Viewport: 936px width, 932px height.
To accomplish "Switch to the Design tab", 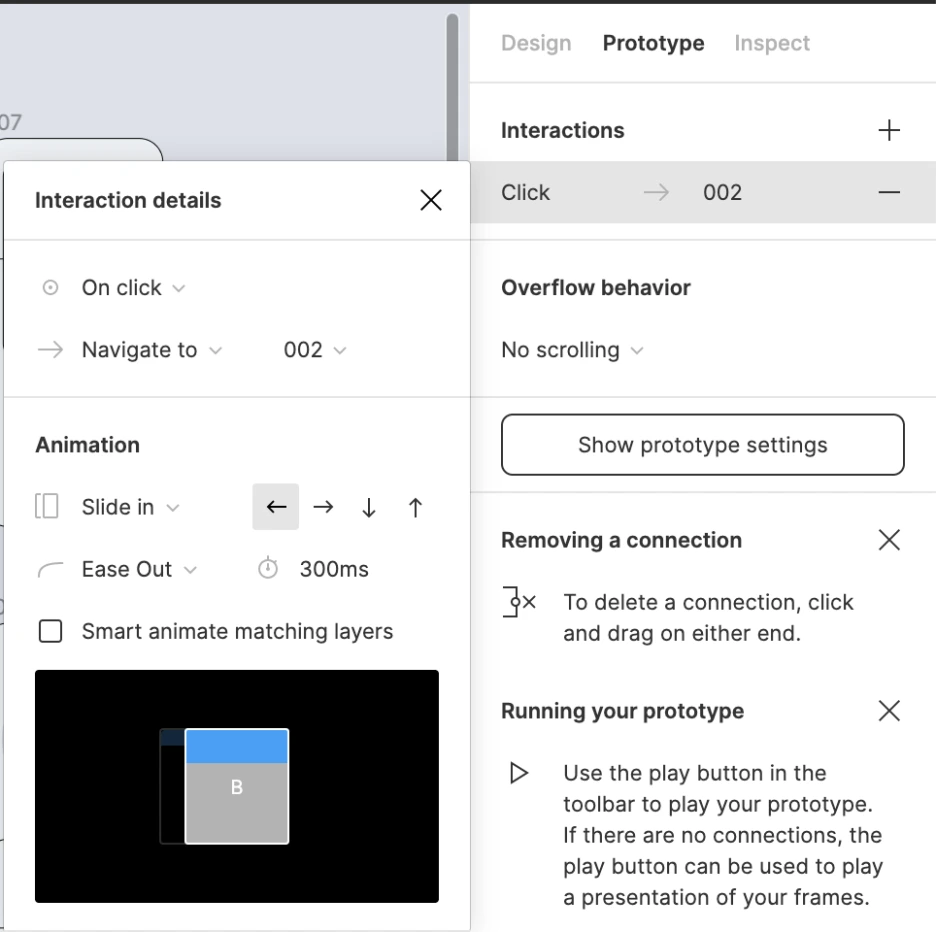I will click(x=536, y=43).
